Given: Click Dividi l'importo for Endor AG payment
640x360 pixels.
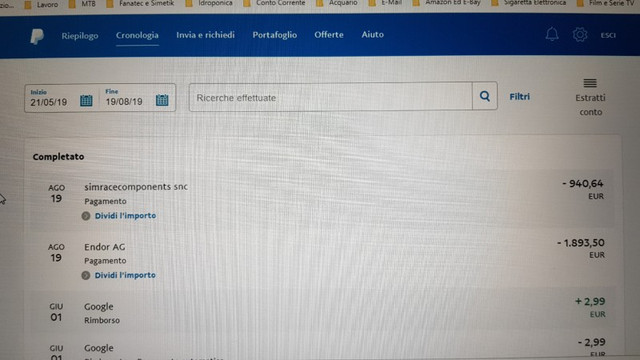Looking at the screenshot, I should pos(125,276).
